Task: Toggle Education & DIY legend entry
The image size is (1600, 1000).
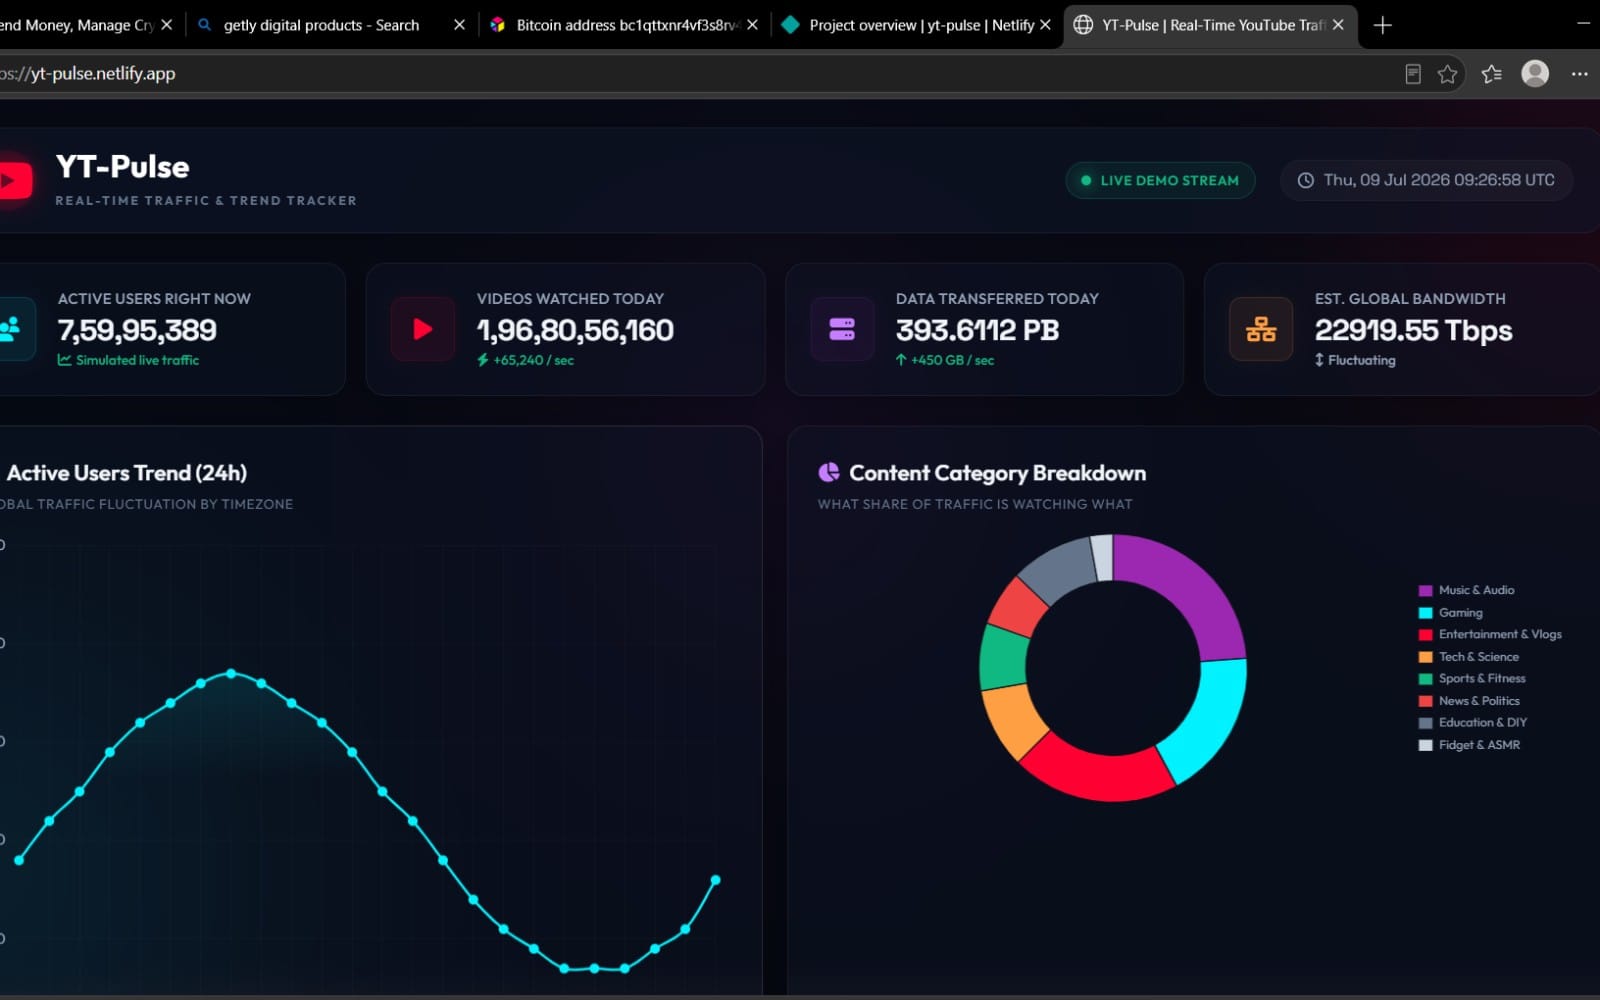Action: tap(1473, 723)
